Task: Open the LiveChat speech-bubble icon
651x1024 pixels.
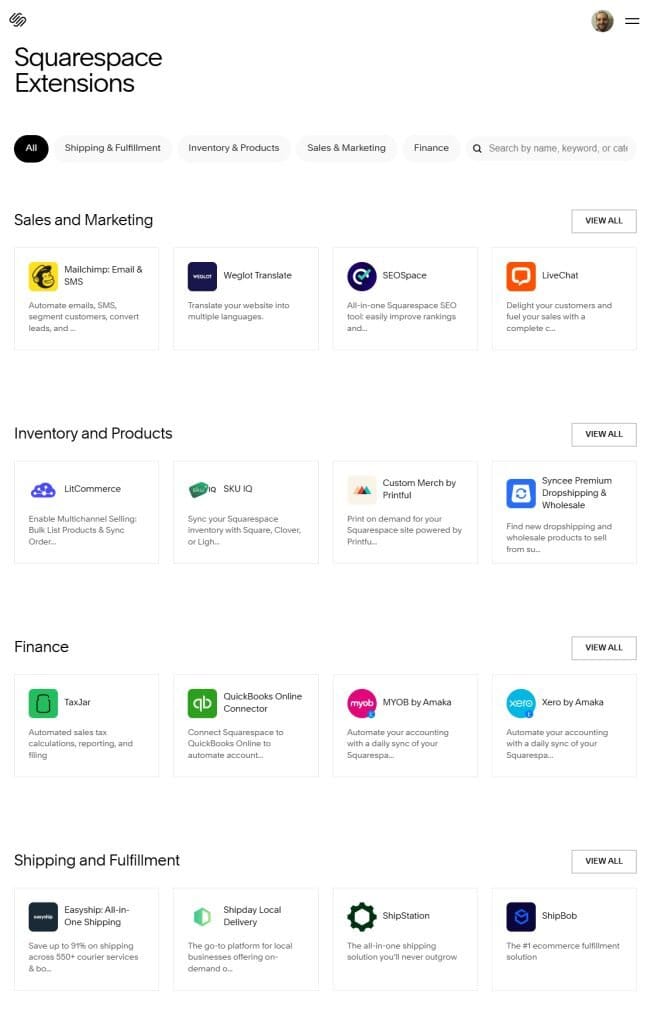Action: click(x=519, y=275)
